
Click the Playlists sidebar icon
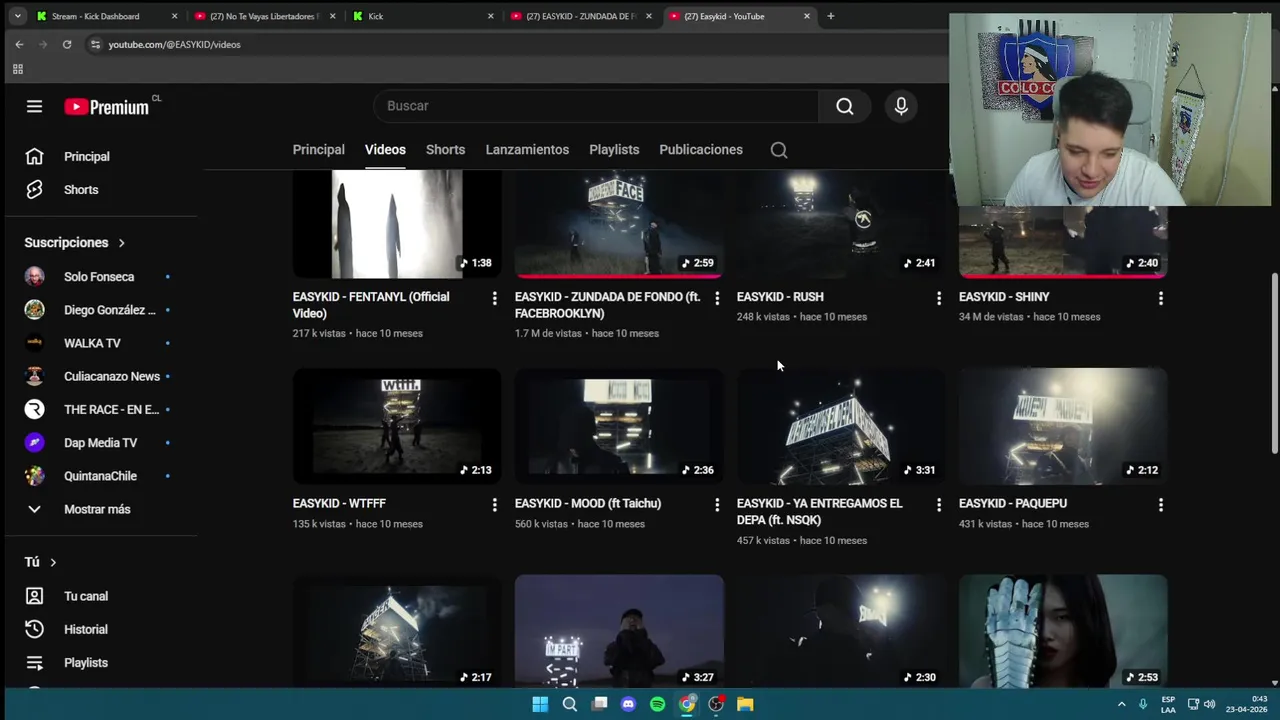(34, 663)
